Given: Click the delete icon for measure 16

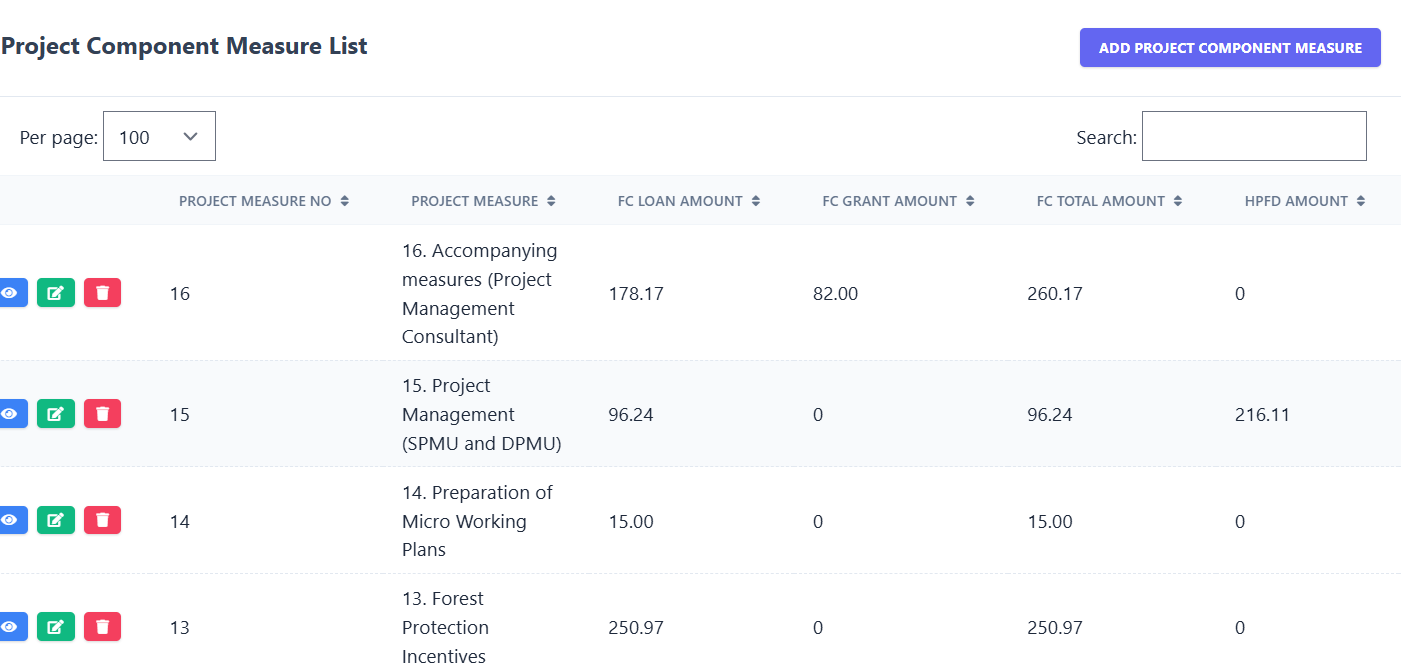Looking at the screenshot, I should click(102, 292).
